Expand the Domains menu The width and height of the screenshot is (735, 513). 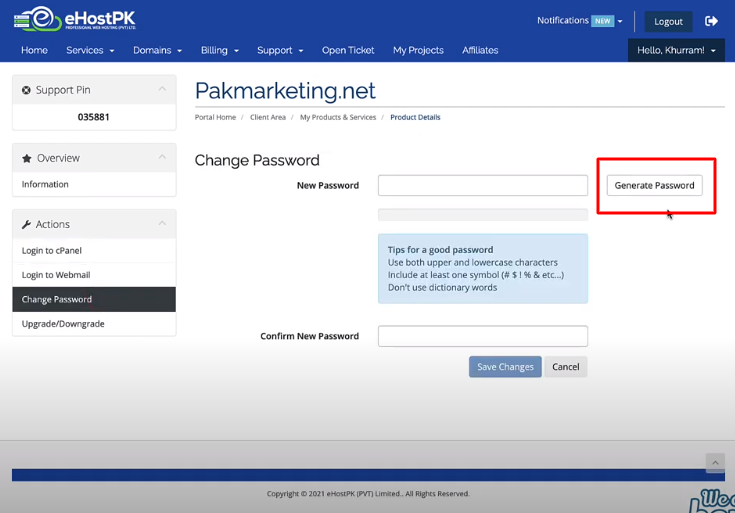click(x=158, y=50)
